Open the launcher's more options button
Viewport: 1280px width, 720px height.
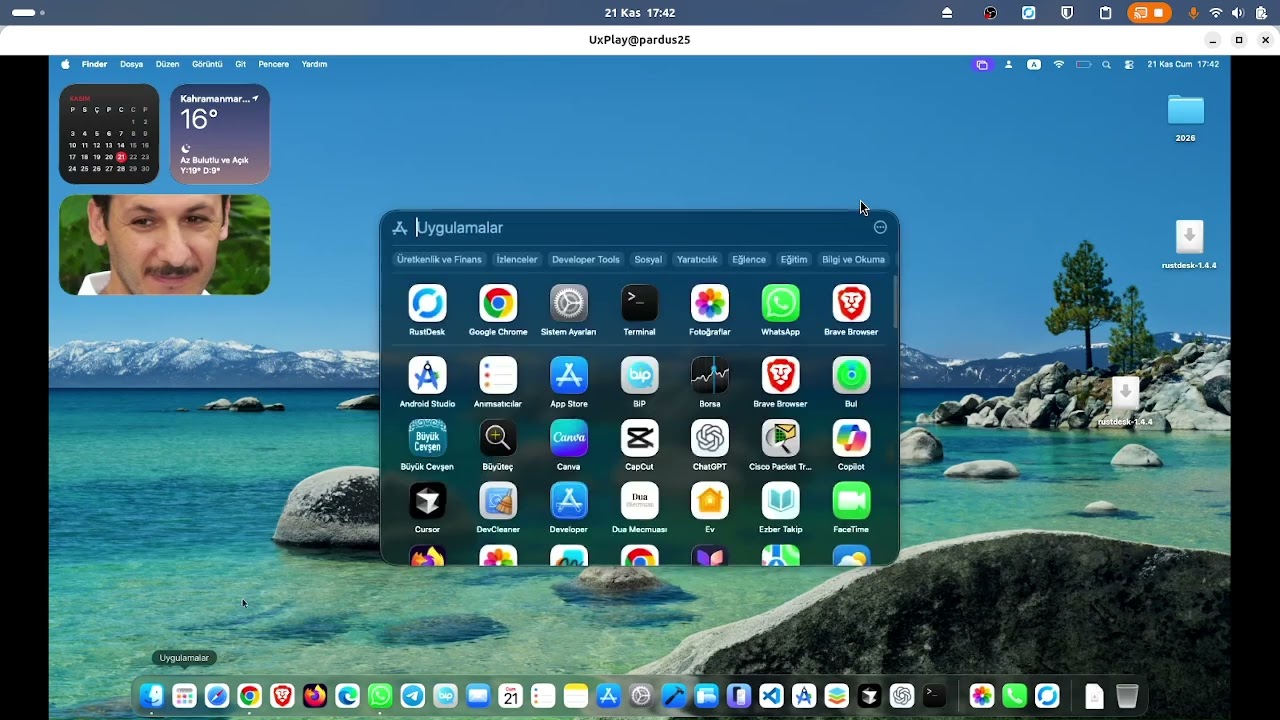click(x=880, y=227)
